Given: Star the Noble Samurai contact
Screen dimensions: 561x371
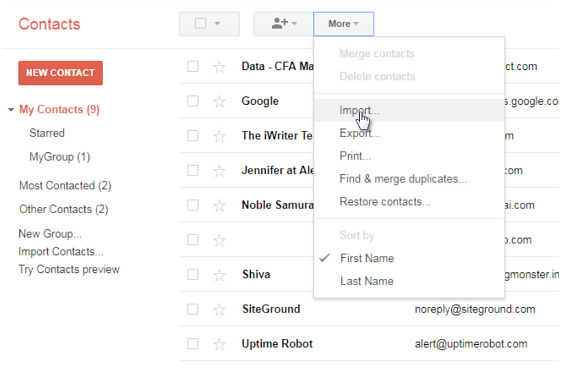Looking at the screenshot, I should click(219, 205).
